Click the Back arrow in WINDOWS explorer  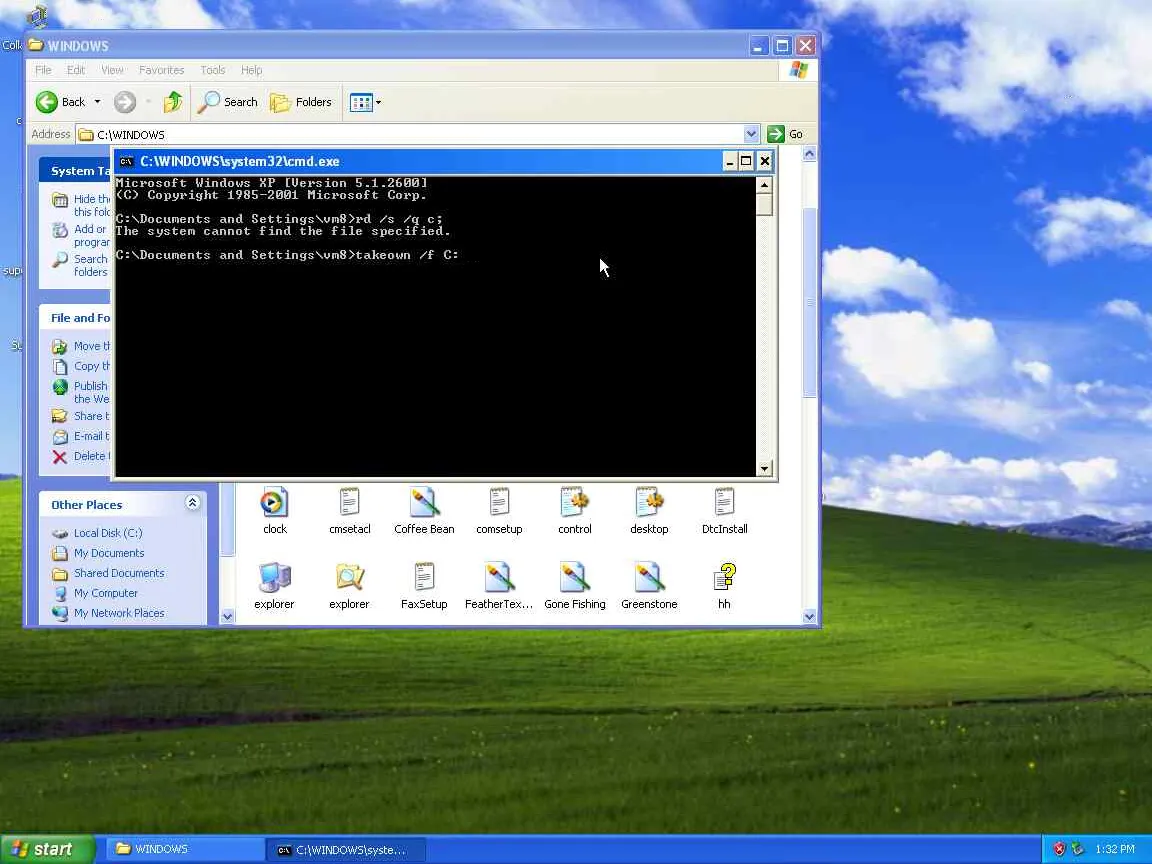[47, 102]
